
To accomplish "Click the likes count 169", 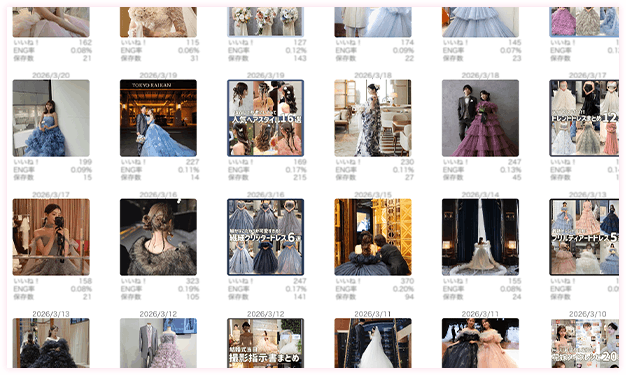I will pyautogui.click(x=300, y=162).
